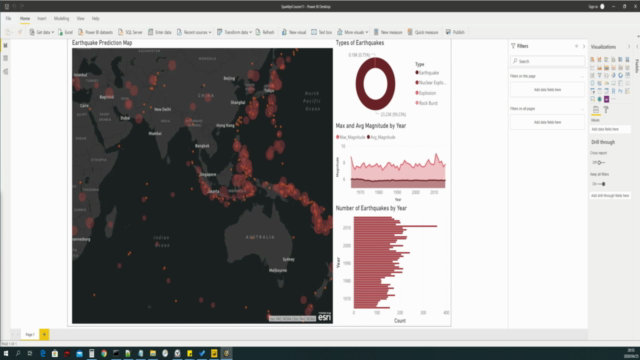Open Chrome from the taskbar
640x360 pixels.
pos(104,353)
